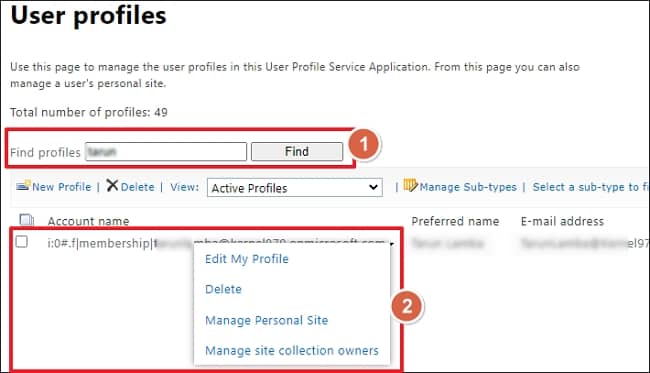Click the Manage Sub-types icon
The width and height of the screenshot is (650, 373).
click(x=410, y=185)
